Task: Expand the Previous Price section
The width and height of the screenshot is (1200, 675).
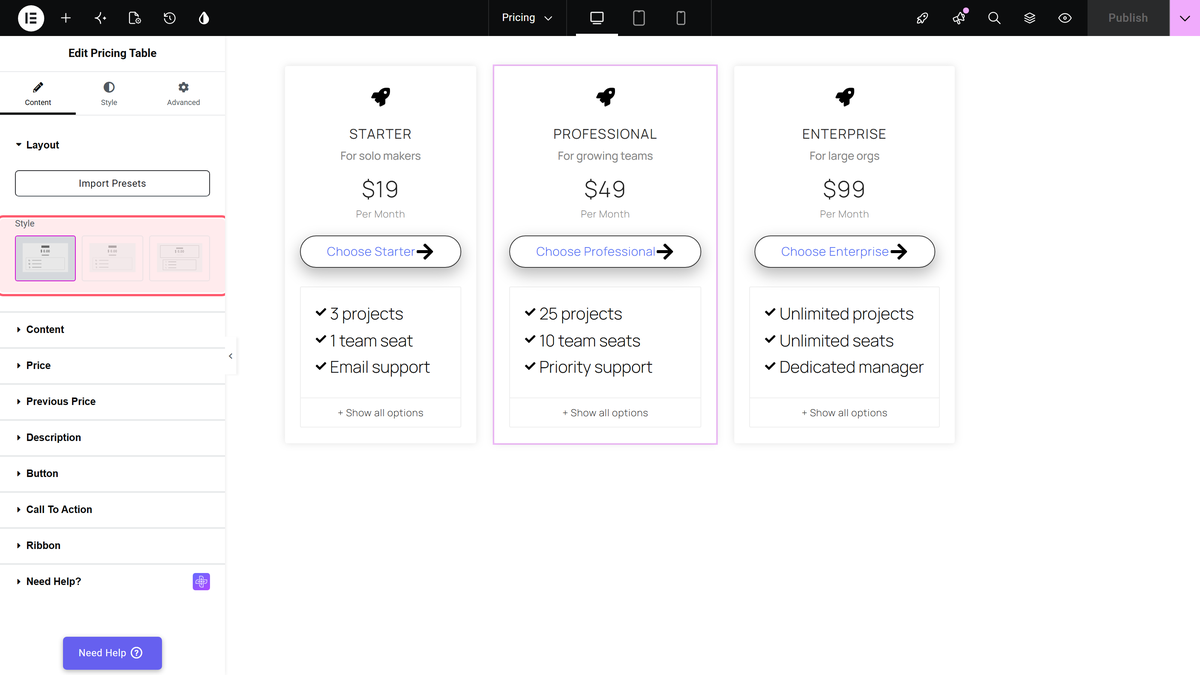Action: 112,402
